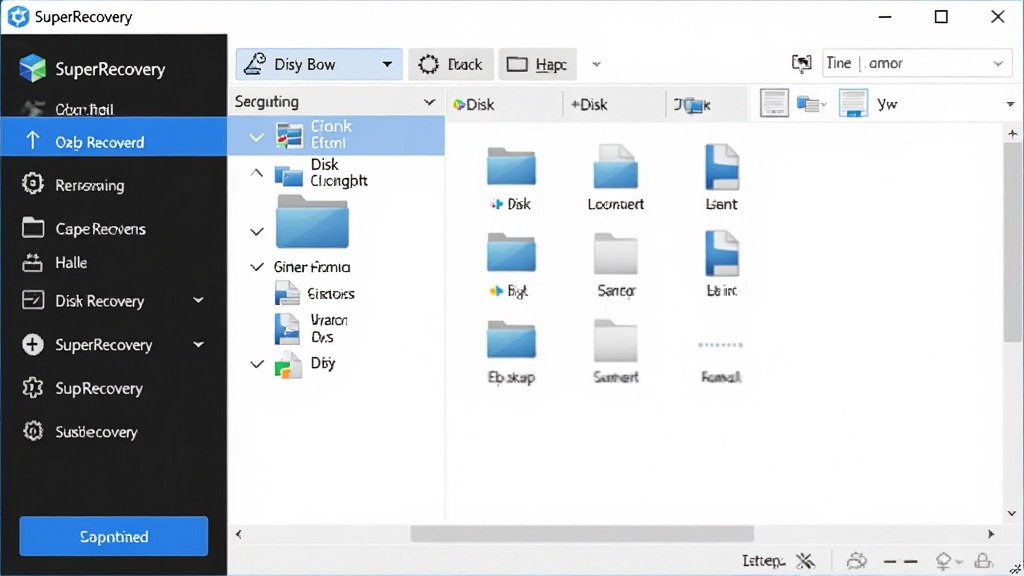
Task: Select the Eisrtoies tree item
Action: (315, 293)
